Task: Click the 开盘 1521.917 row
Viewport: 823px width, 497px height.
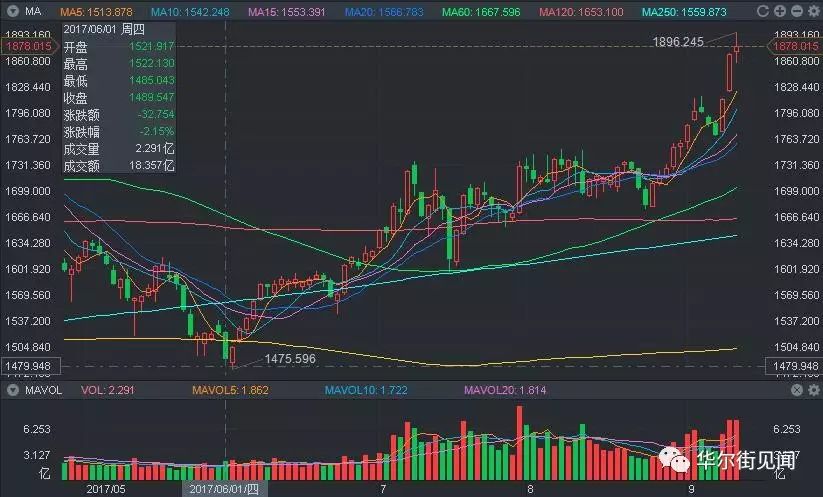Action: pos(119,47)
